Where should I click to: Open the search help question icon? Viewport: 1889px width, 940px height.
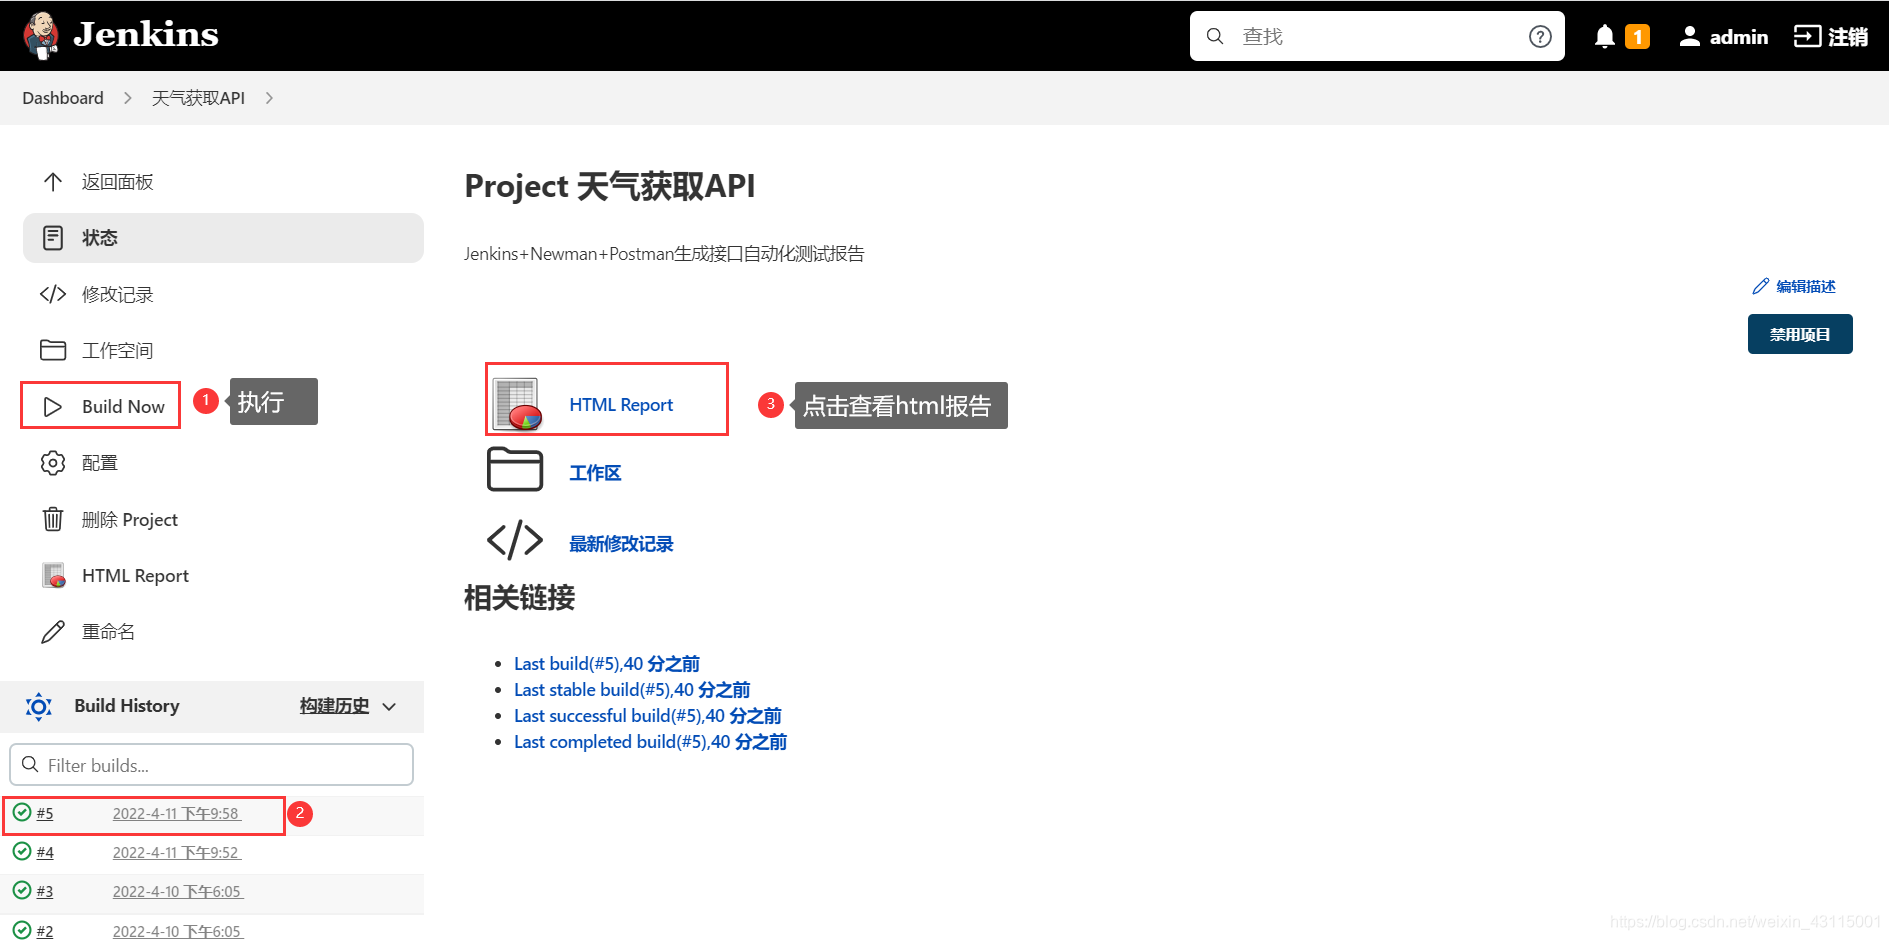click(1540, 36)
